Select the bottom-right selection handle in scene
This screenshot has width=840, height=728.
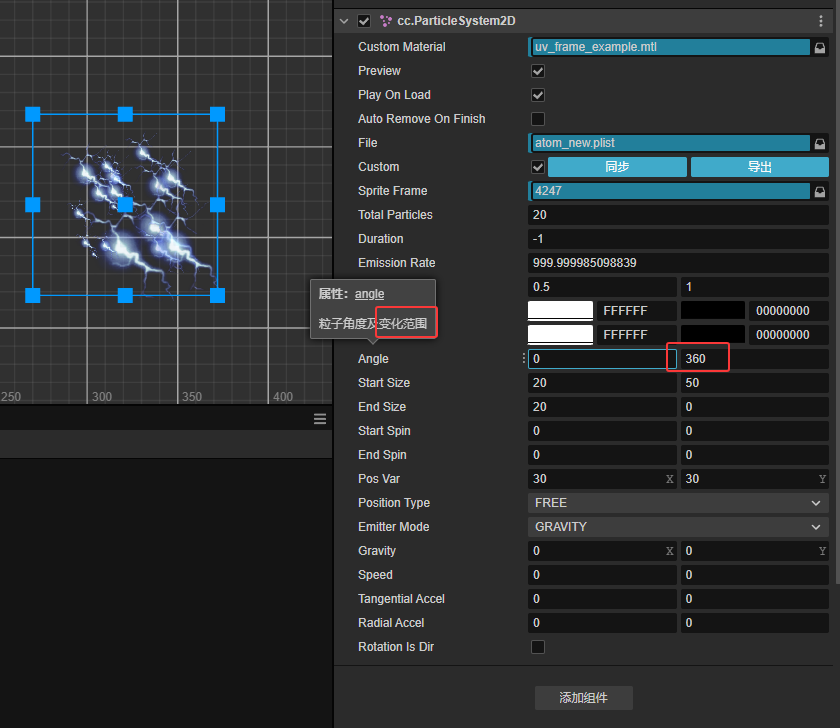coord(218,295)
